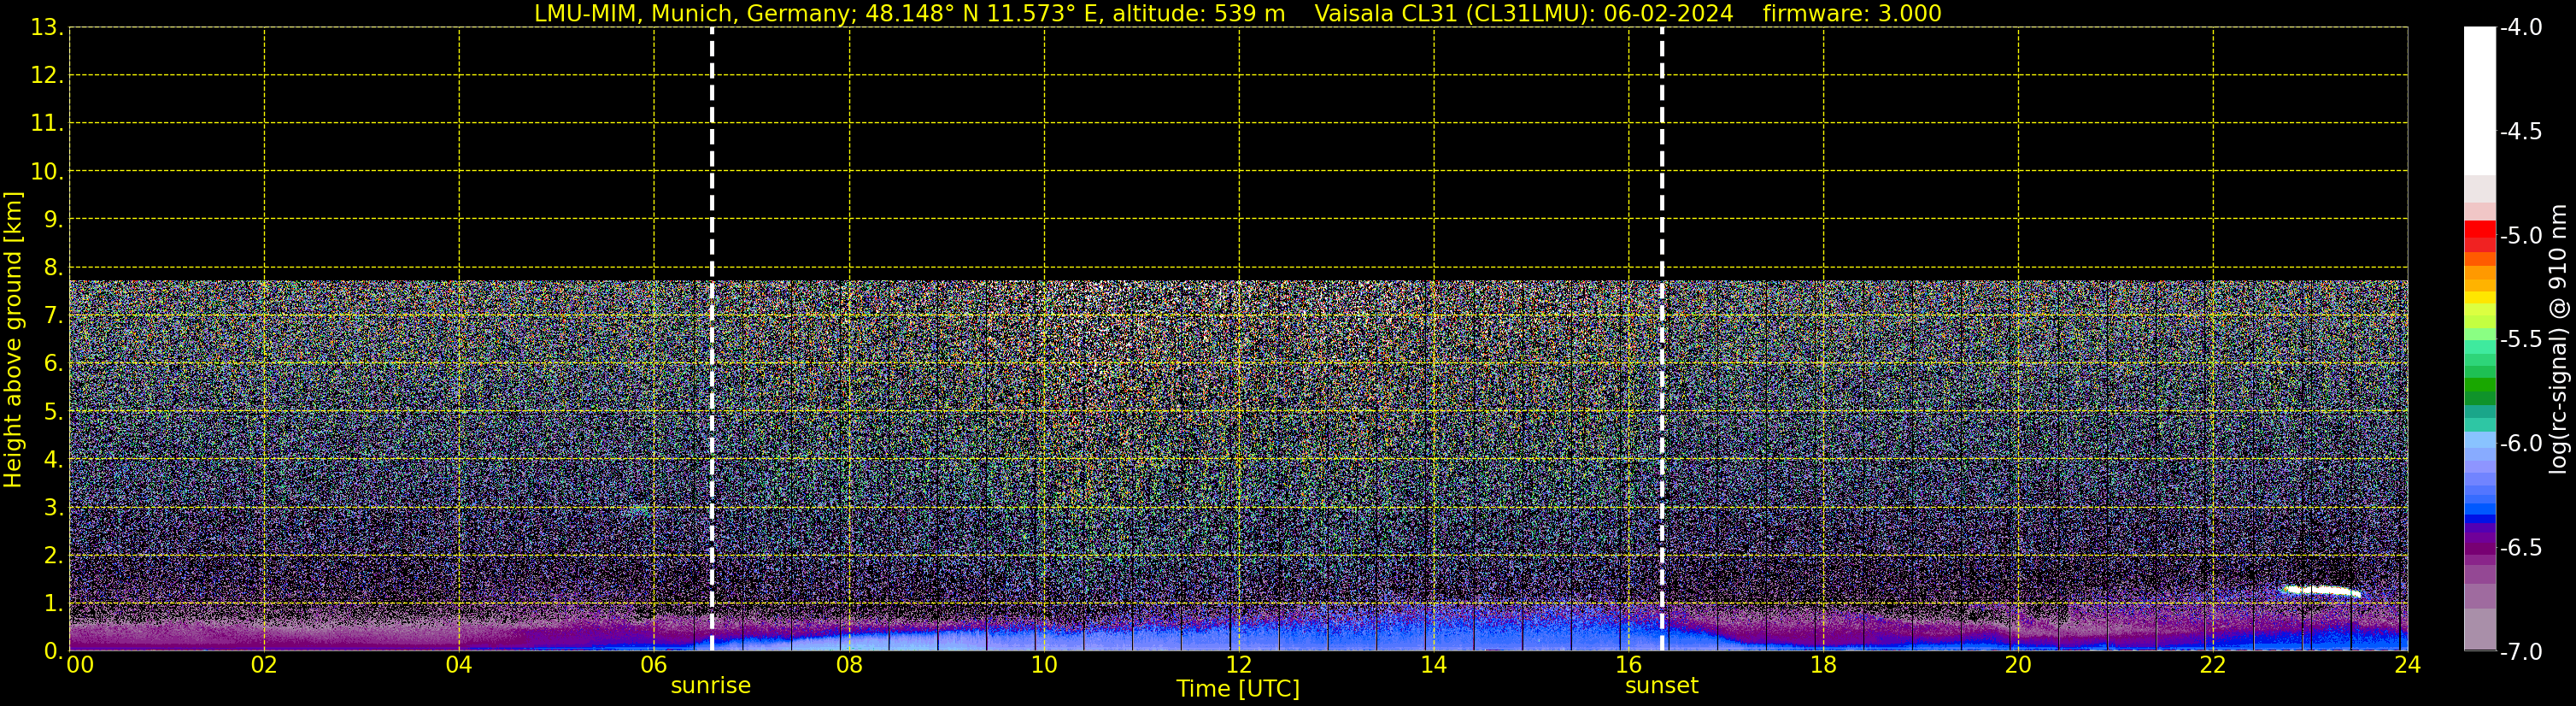Click the red band on the colorbar
The width and height of the screenshot is (2576, 706).
2479,235
